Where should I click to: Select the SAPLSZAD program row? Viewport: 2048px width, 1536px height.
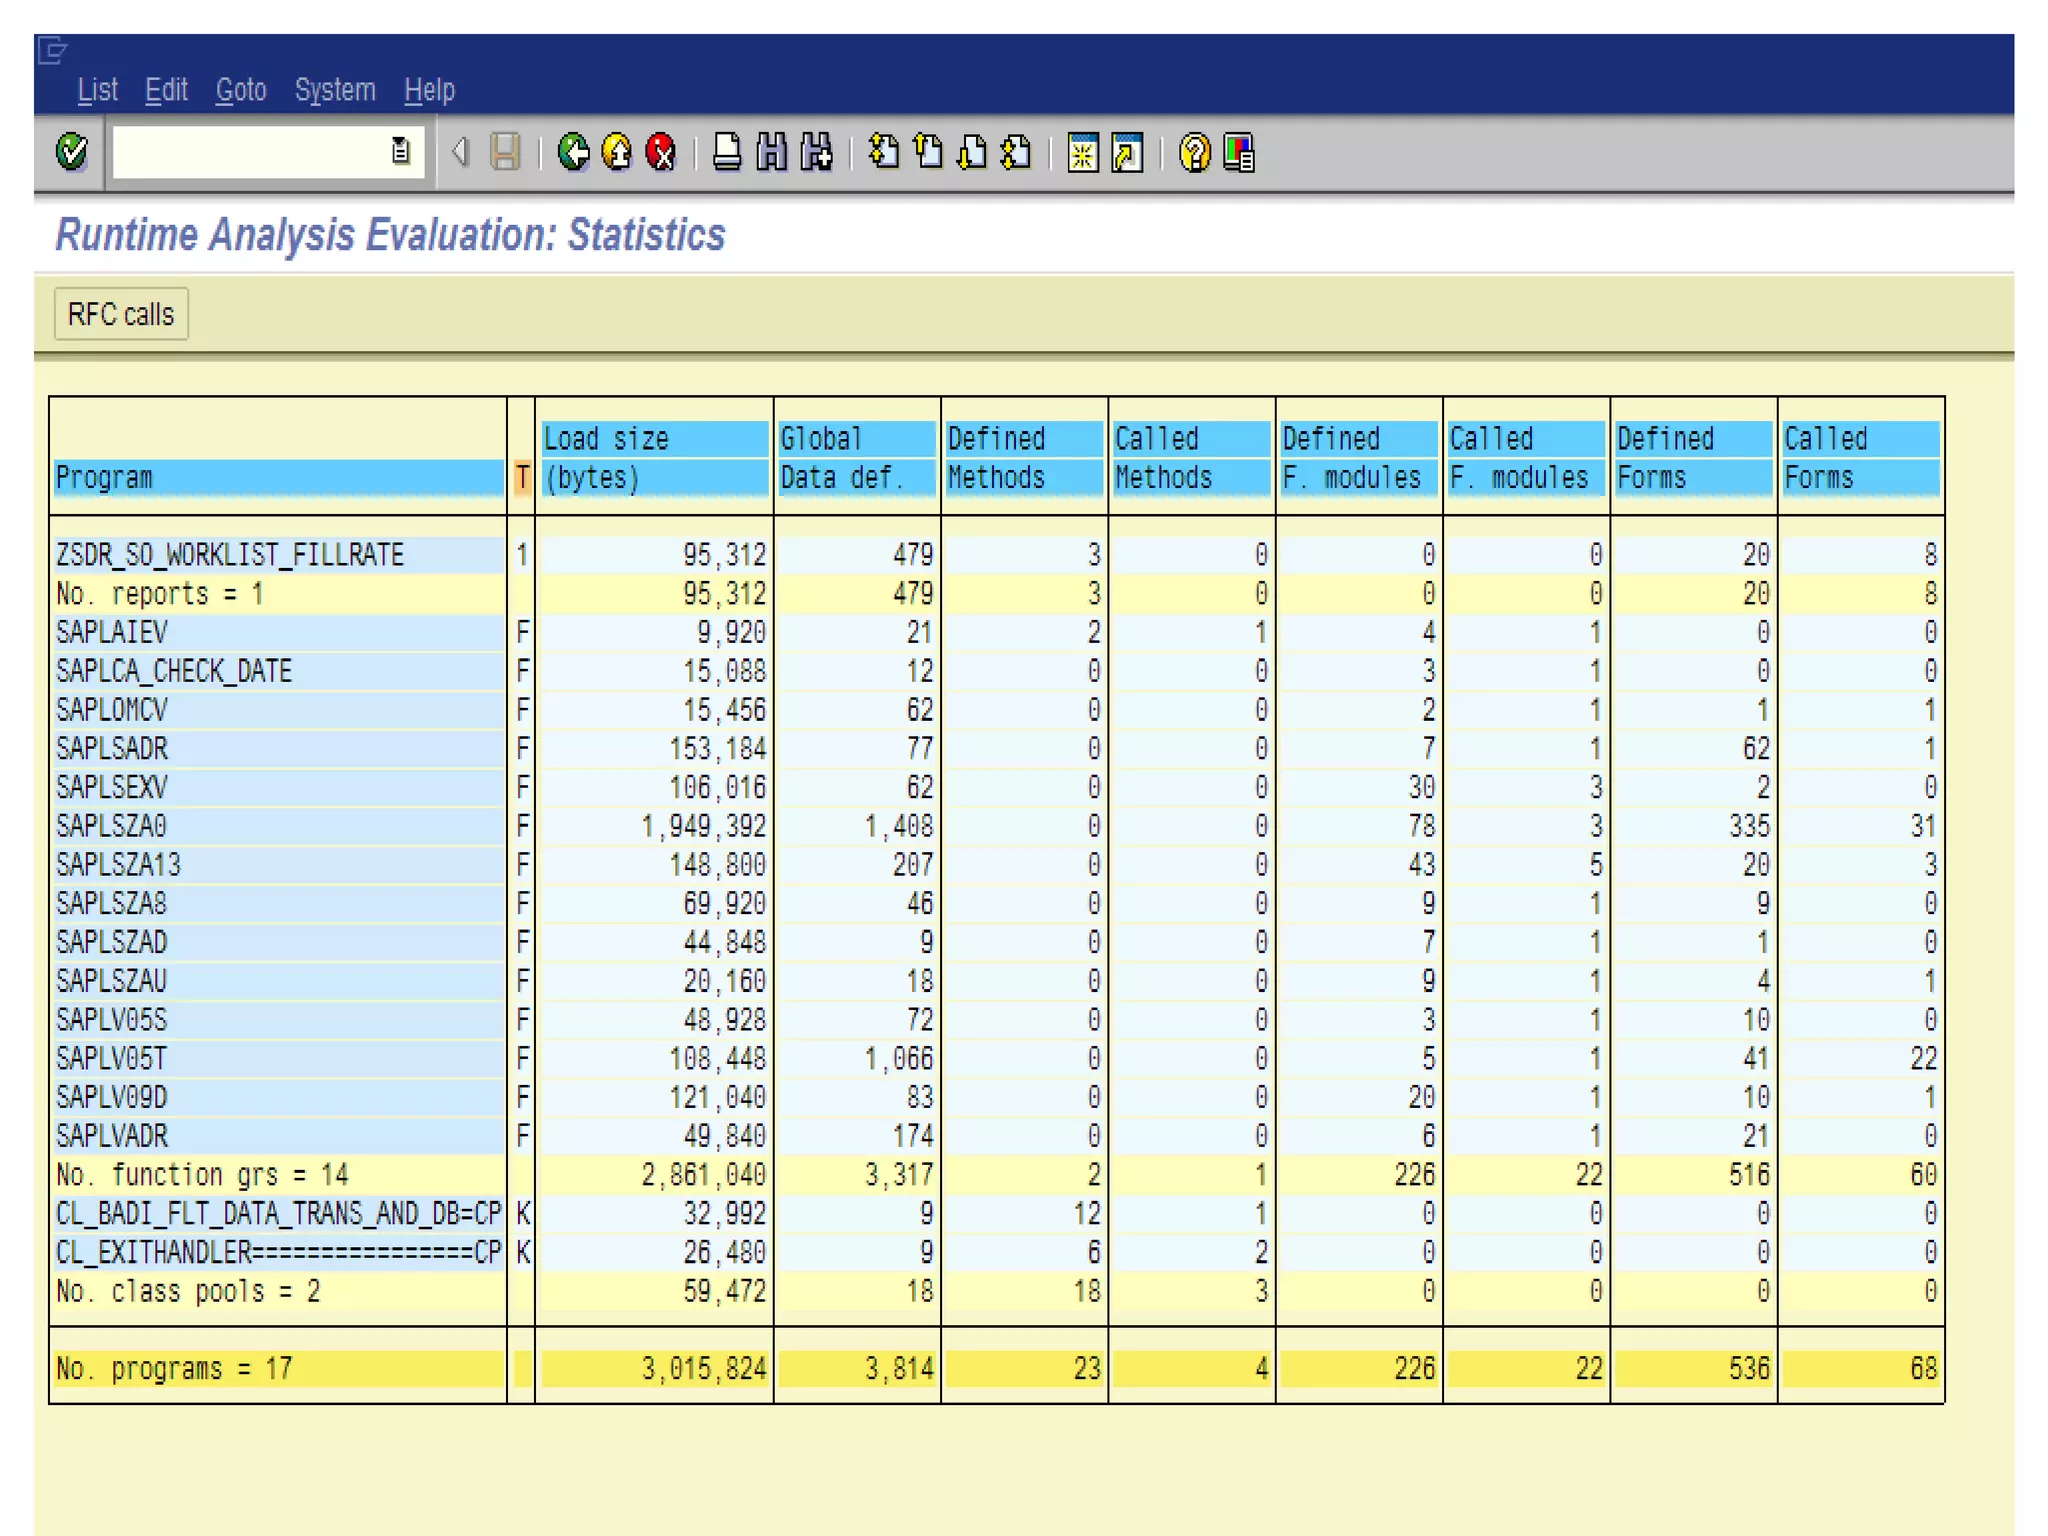pyautogui.click(x=996, y=942)
